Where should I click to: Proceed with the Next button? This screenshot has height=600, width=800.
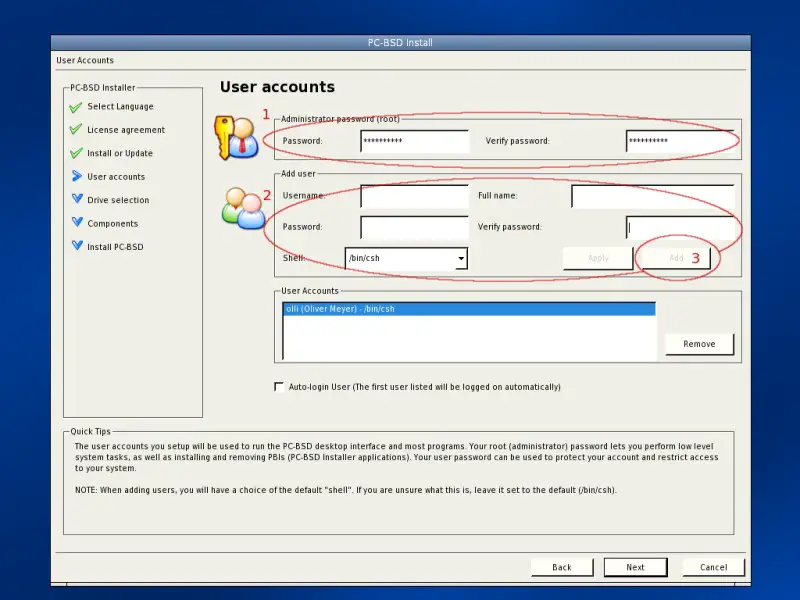(x=635, y=567)
